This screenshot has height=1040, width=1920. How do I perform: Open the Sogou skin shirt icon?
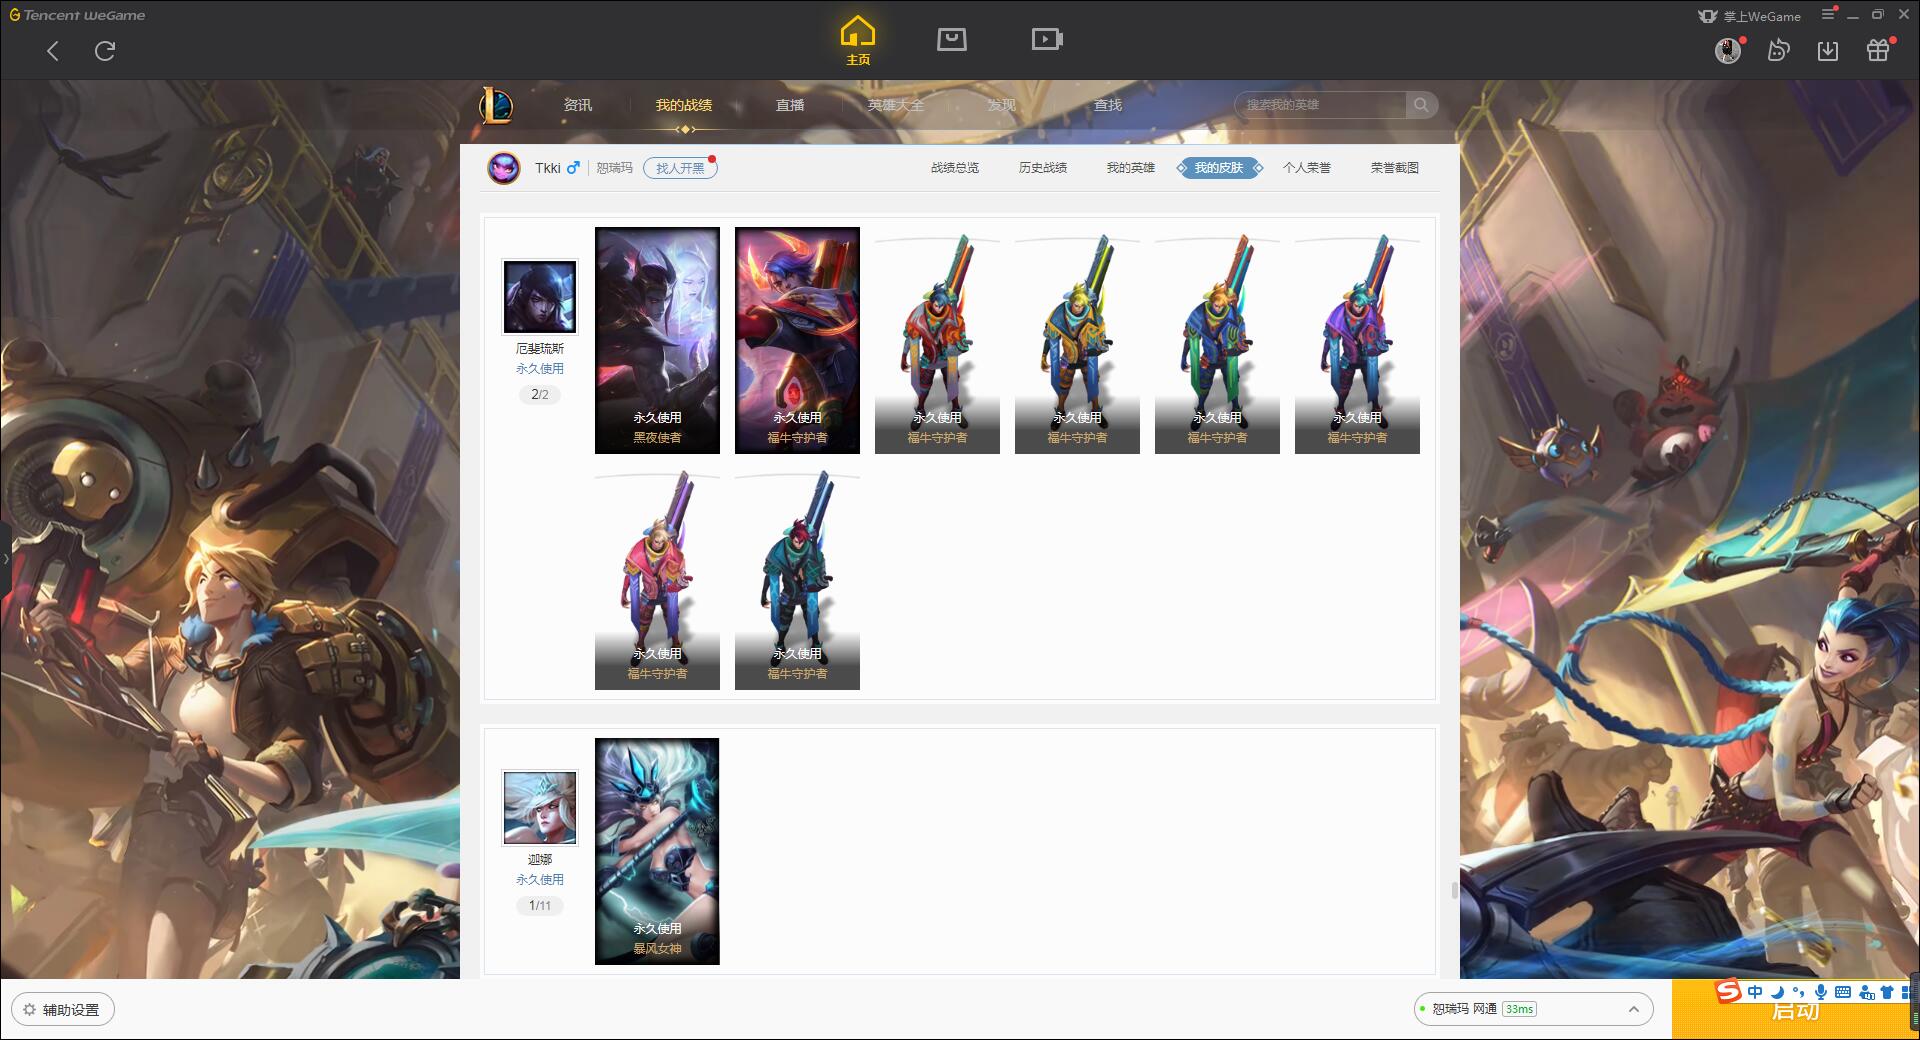(1887, 992)
